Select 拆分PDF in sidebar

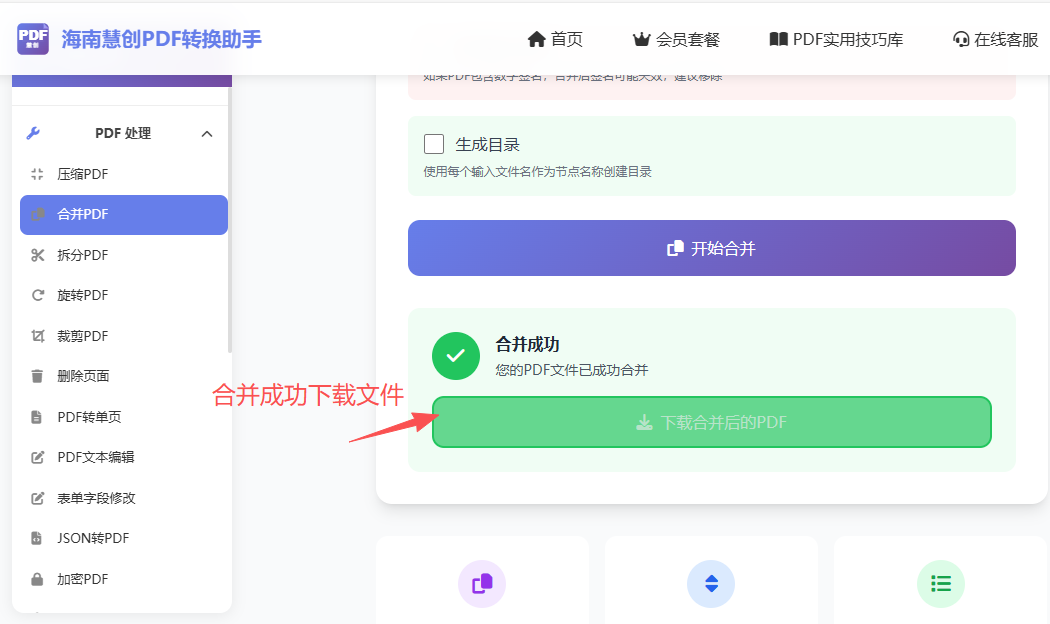coord(124,255)
